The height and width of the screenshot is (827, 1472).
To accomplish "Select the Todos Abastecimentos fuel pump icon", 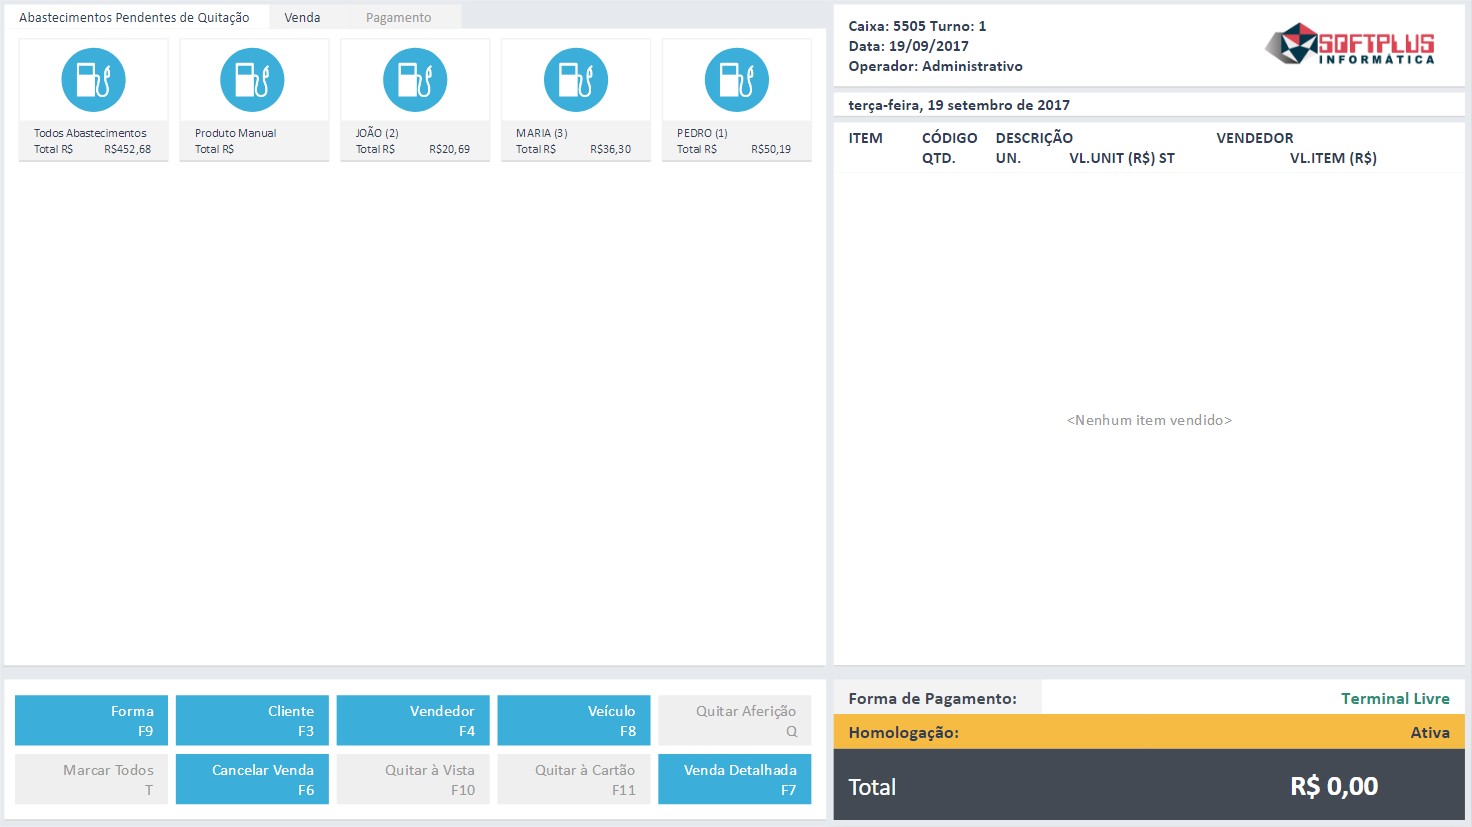I will tap(93, 80).
